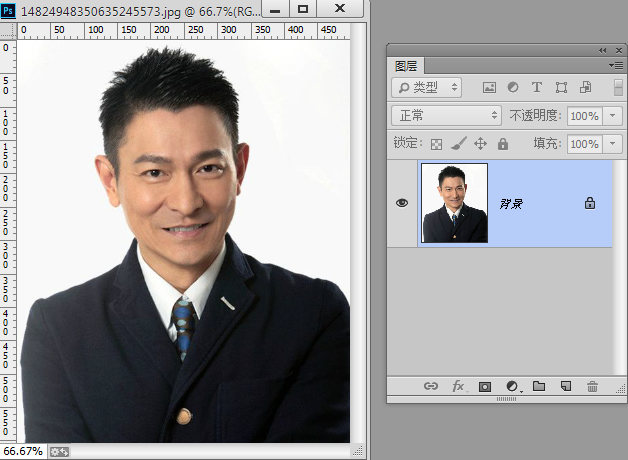Screen dimensions: 628x460
Task: Click the Ps icon in document title
Action: (x=8, y=10)
